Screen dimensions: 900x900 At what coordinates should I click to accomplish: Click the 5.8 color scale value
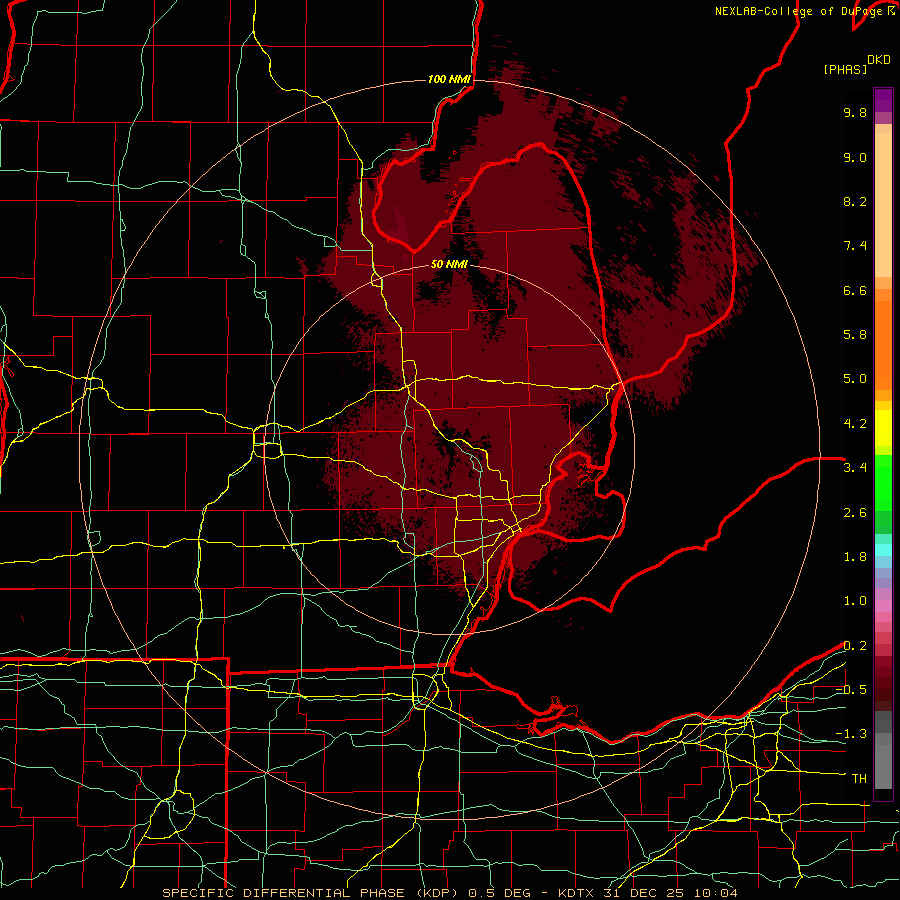(x=855, y=335)
